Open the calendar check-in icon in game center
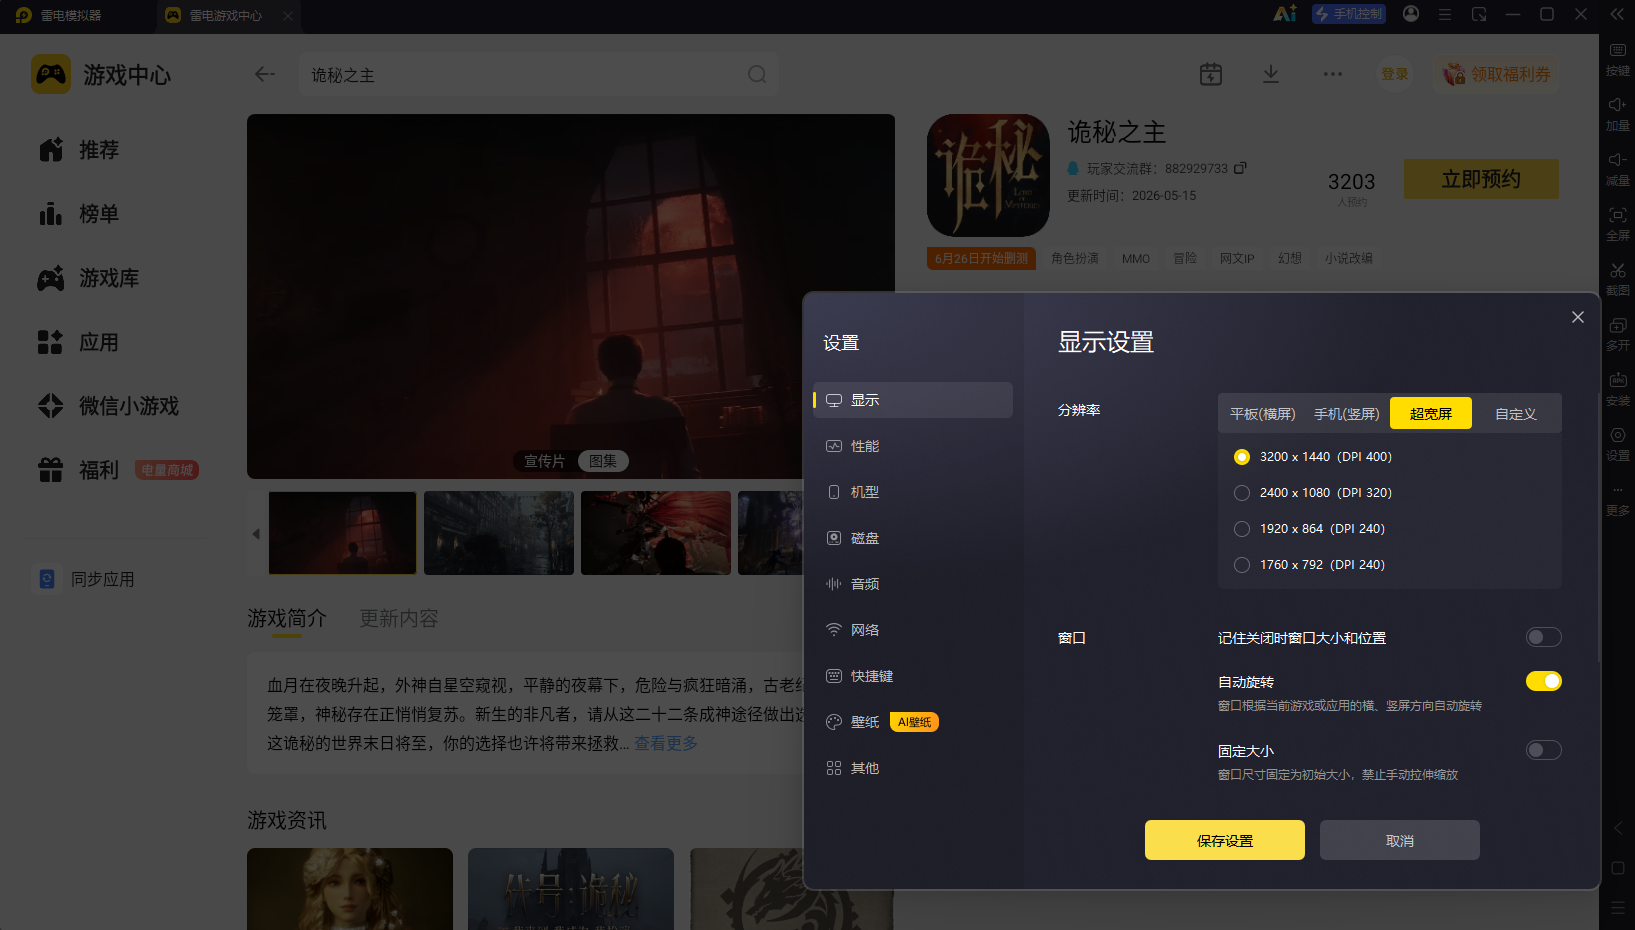 [x=1211, y=74]
